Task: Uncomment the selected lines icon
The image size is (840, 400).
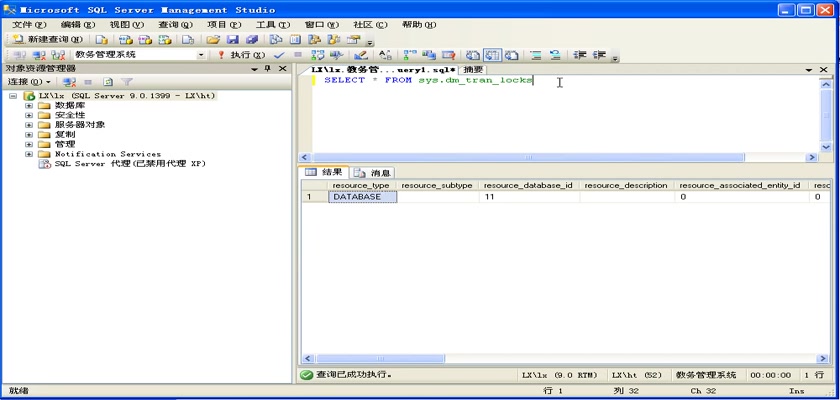Action: pyautogui.click(x=555, y=55)
